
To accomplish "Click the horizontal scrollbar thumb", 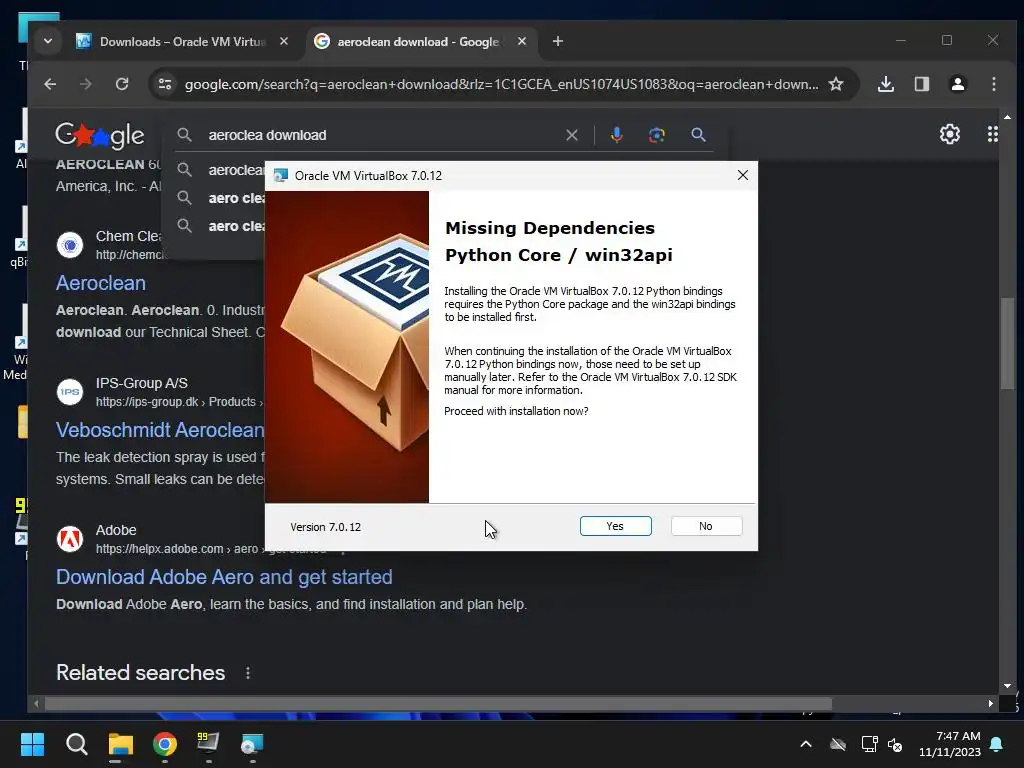I will point(438,703).
